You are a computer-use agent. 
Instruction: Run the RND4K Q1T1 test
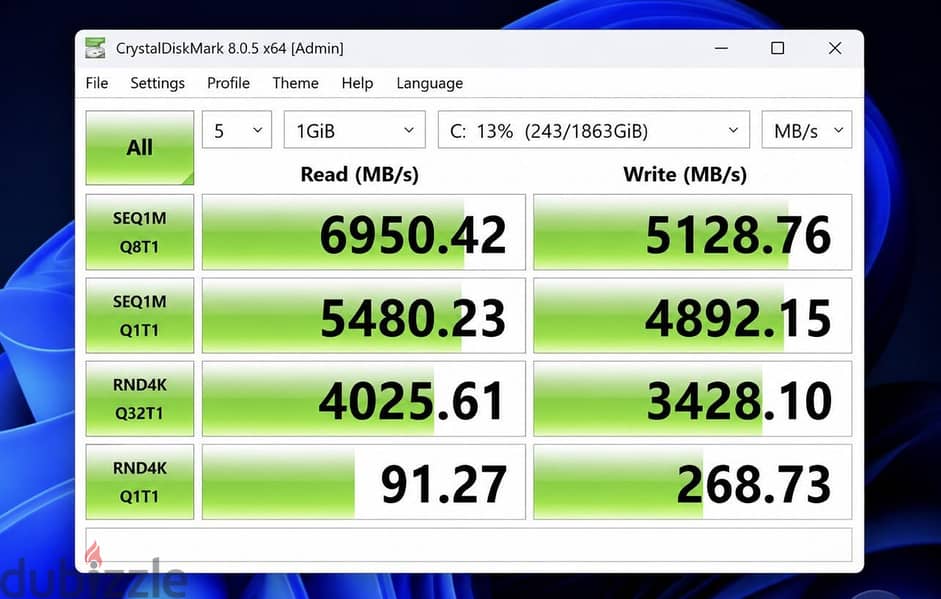140,482
